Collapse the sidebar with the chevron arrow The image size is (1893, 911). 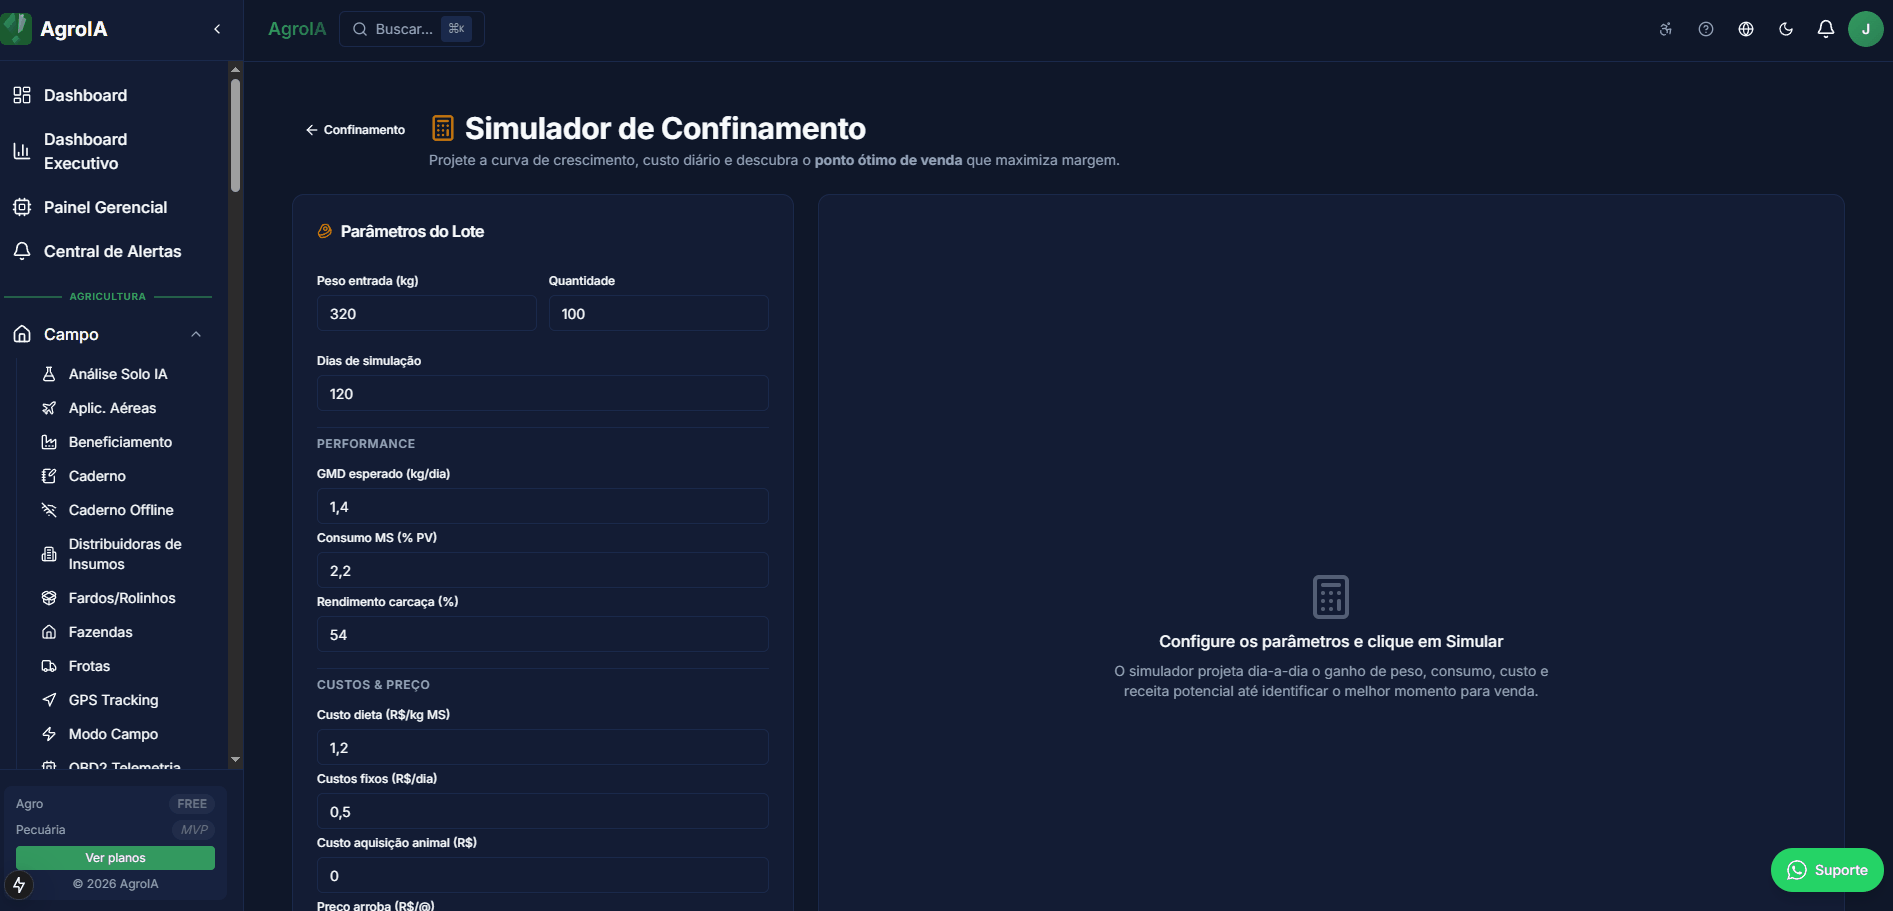point(217,29)
